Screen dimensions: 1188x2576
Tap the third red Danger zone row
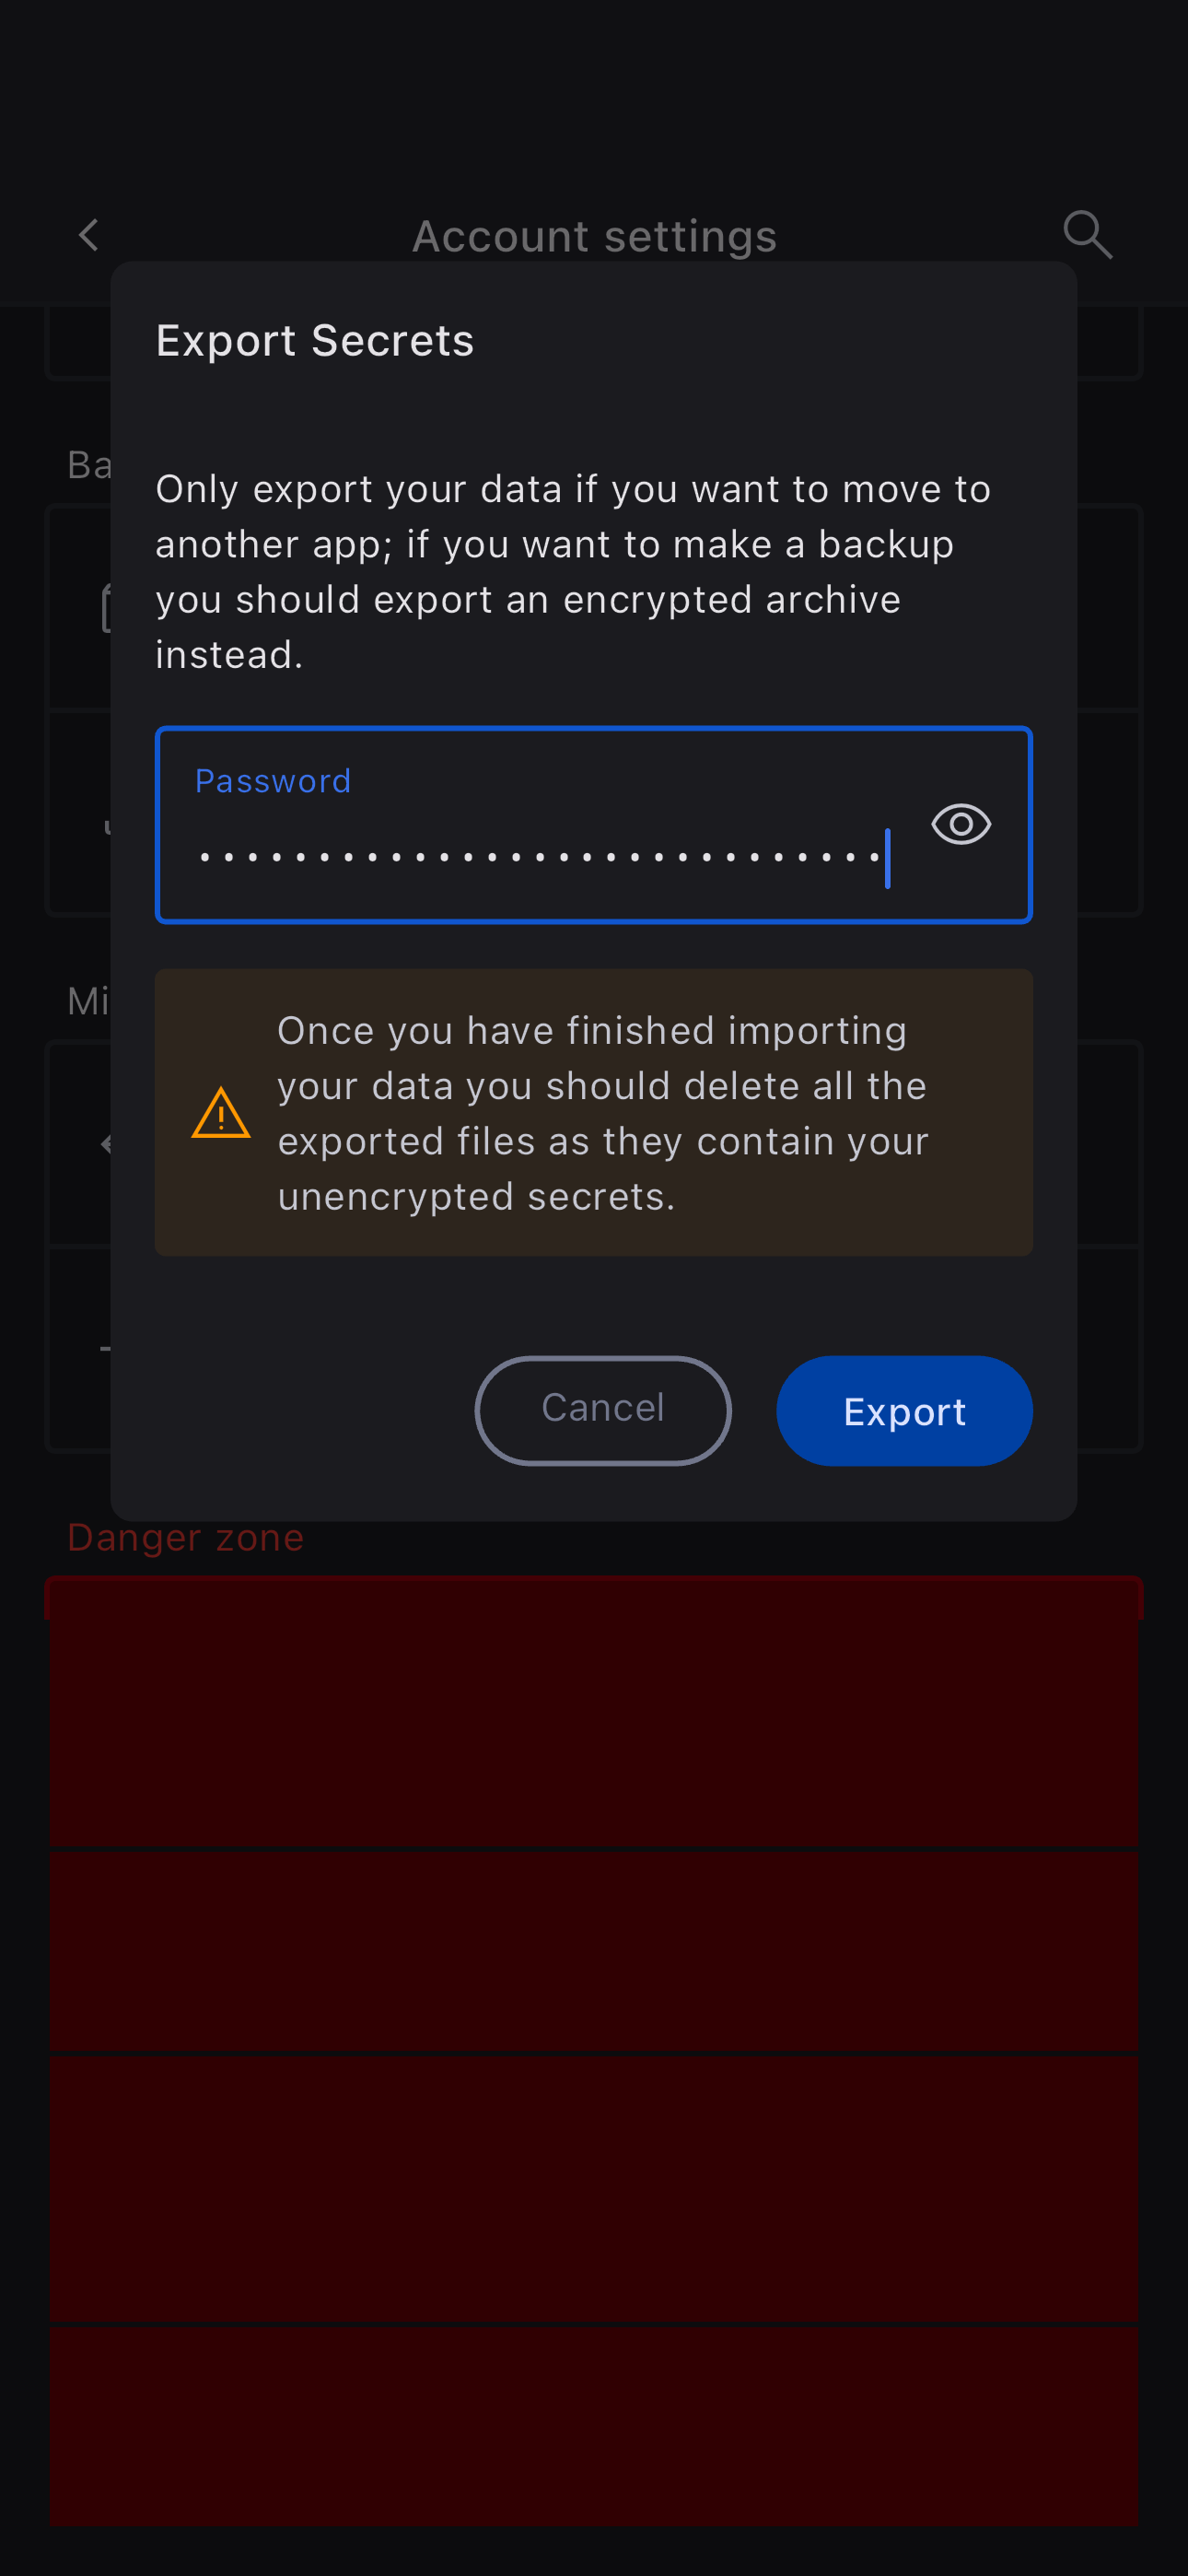[x=594, y=2188]
